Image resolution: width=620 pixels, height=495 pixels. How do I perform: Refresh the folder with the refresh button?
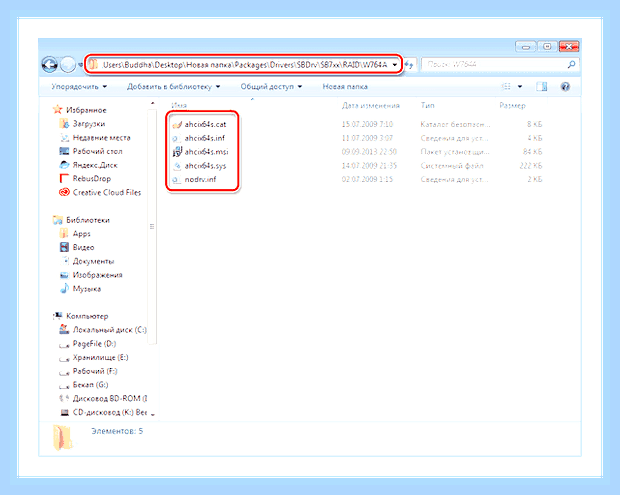[x=409, y=65]
